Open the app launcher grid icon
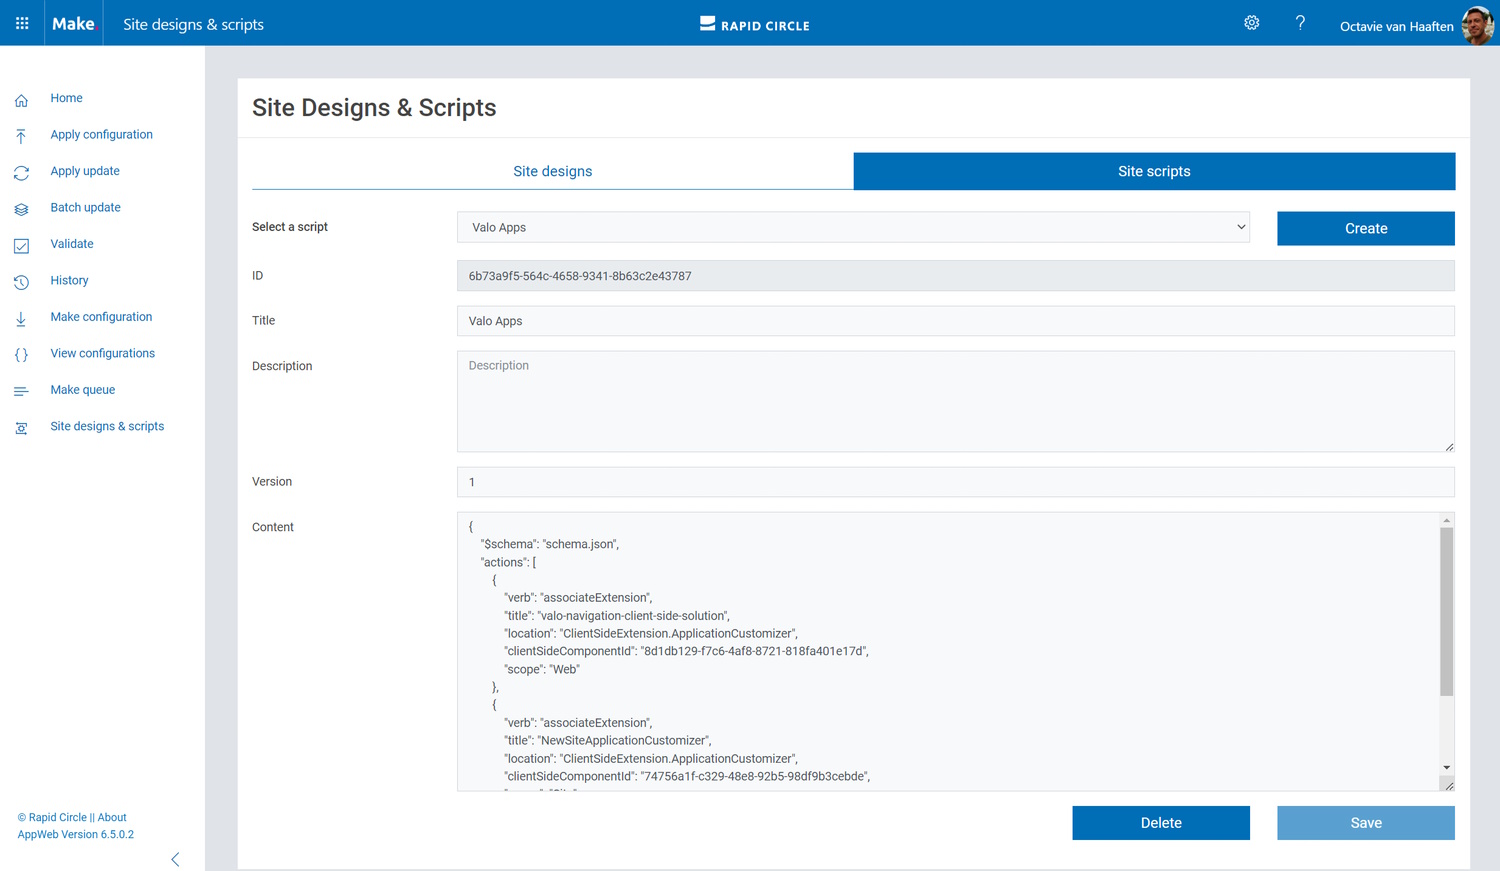The height and width of the screenshot is (871, 1500). 22,23
